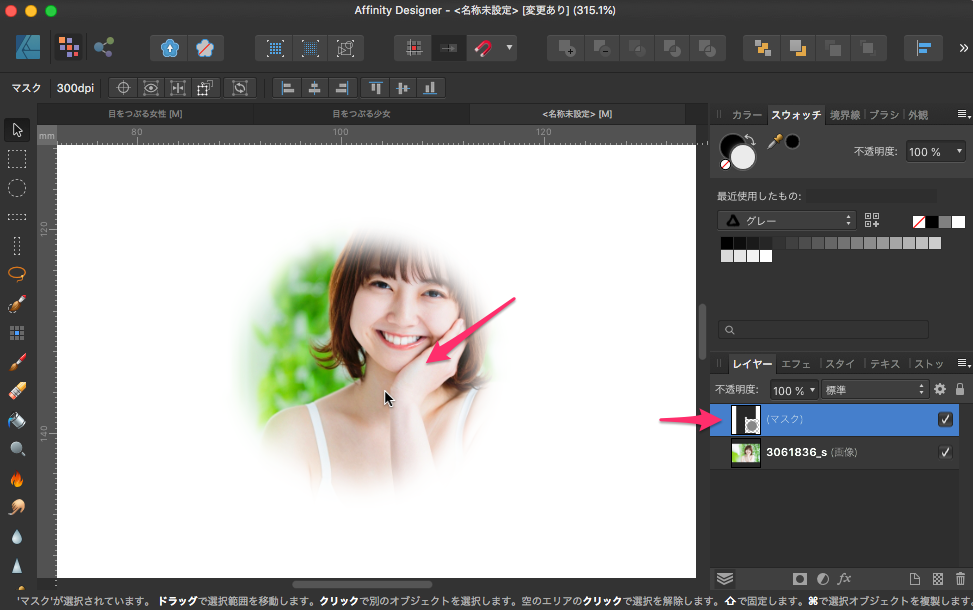
Task: Hide the 3061836_s image layer
Action: click(x=945, y=453)
